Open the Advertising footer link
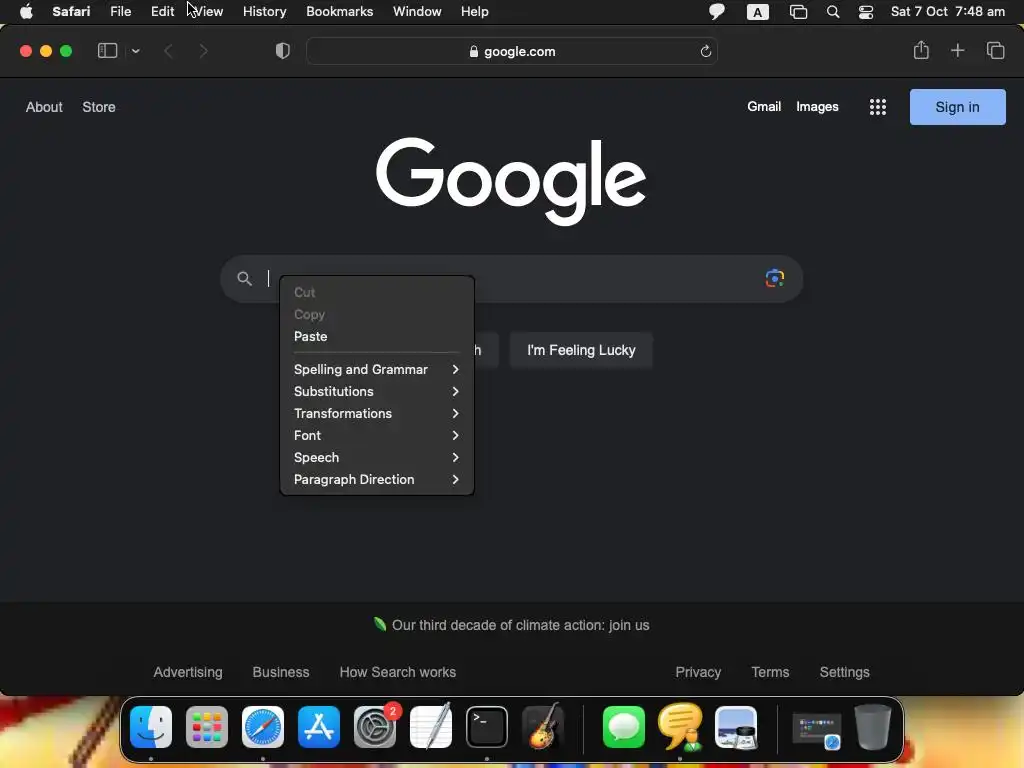 coord(188,672)
